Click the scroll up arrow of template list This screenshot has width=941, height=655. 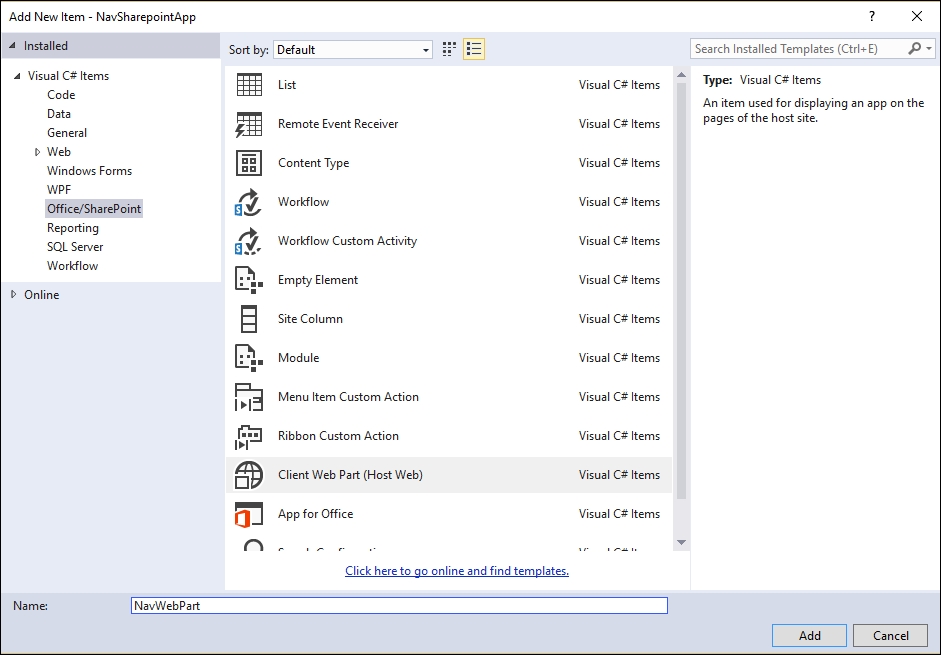tap(681, 75)
